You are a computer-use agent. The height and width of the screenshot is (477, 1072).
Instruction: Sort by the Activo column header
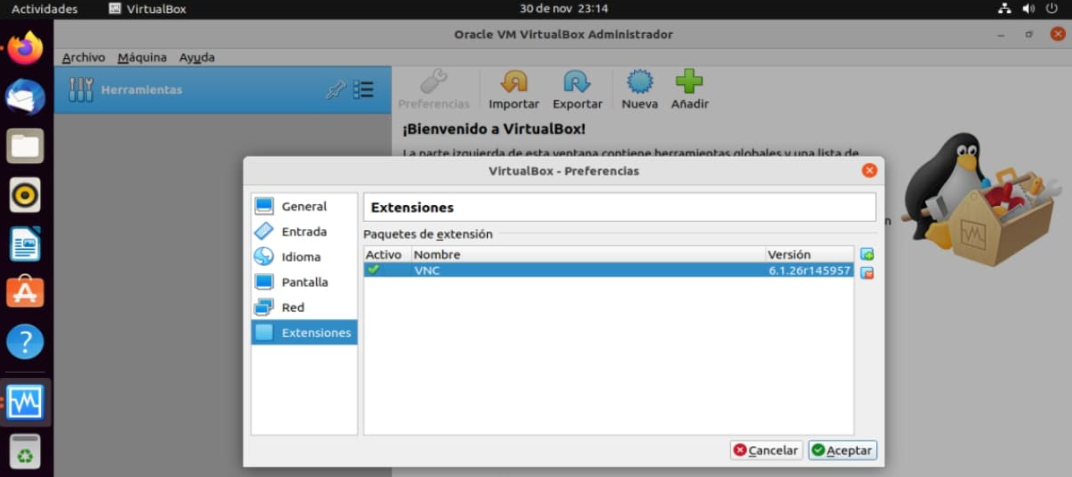click(x=387, y=255)
